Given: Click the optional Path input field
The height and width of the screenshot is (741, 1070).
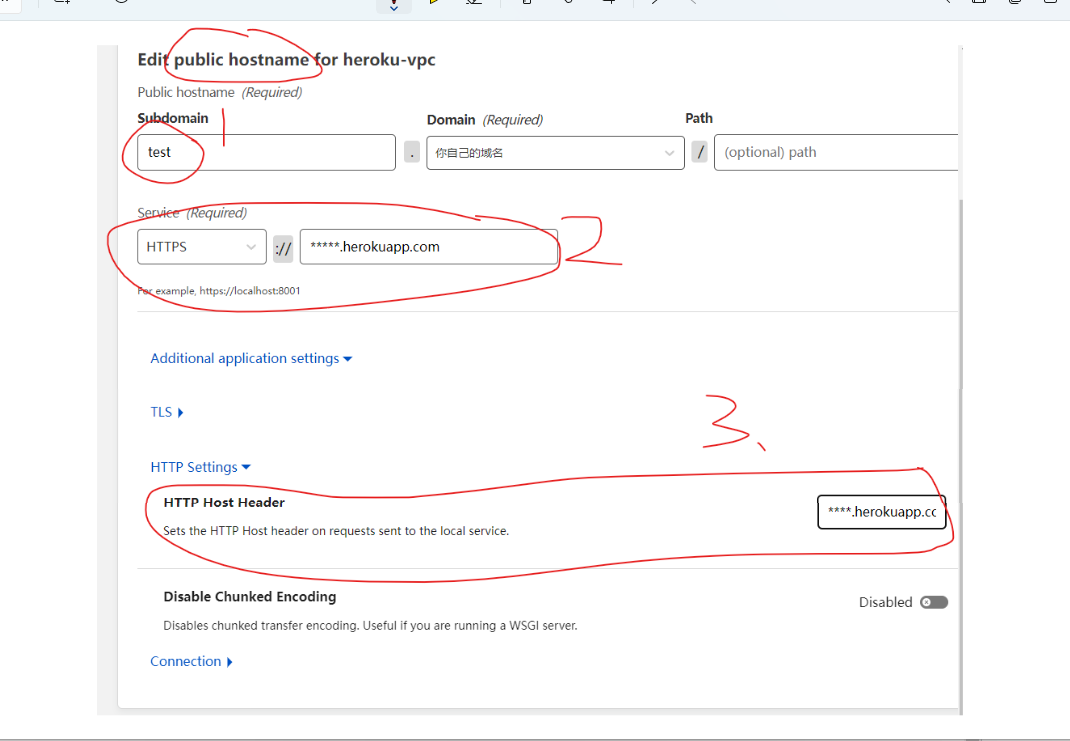Looking at the screenshot, I should pos(835,153).
